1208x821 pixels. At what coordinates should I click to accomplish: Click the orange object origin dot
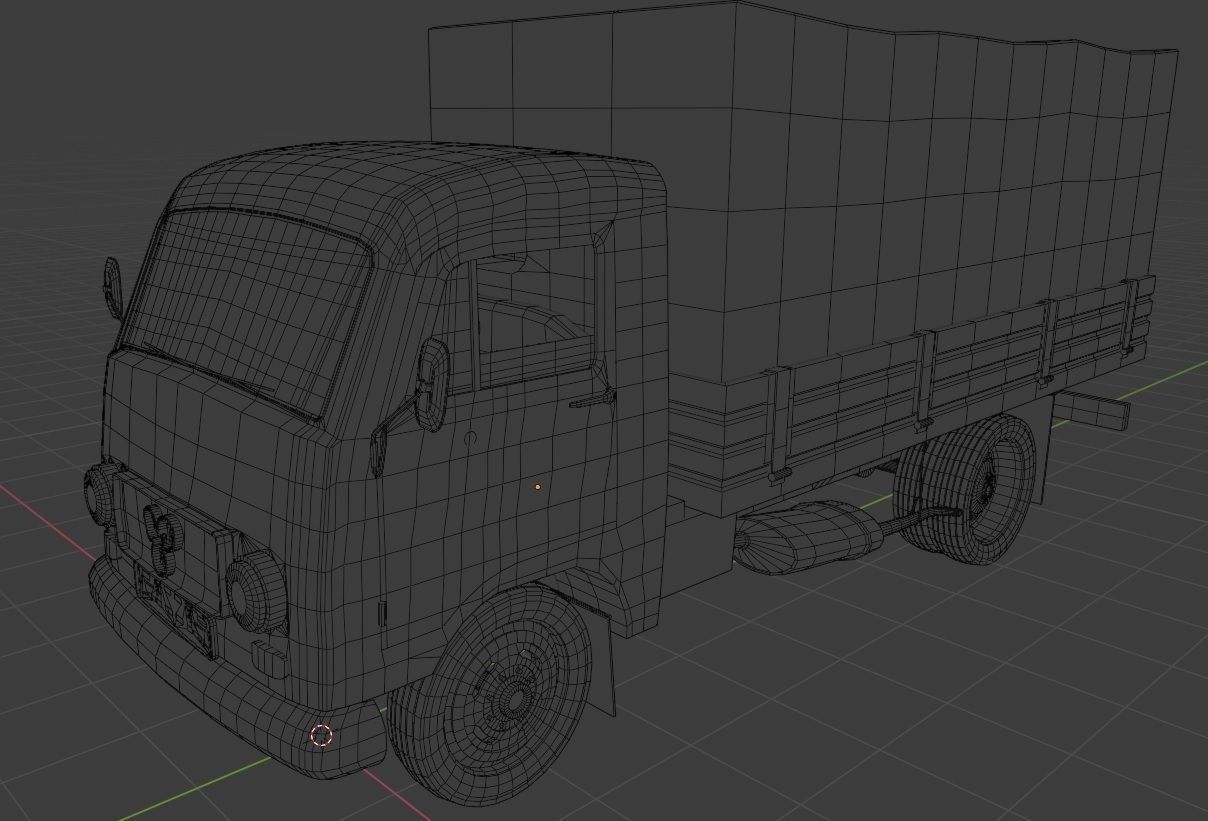coord(538,487)
